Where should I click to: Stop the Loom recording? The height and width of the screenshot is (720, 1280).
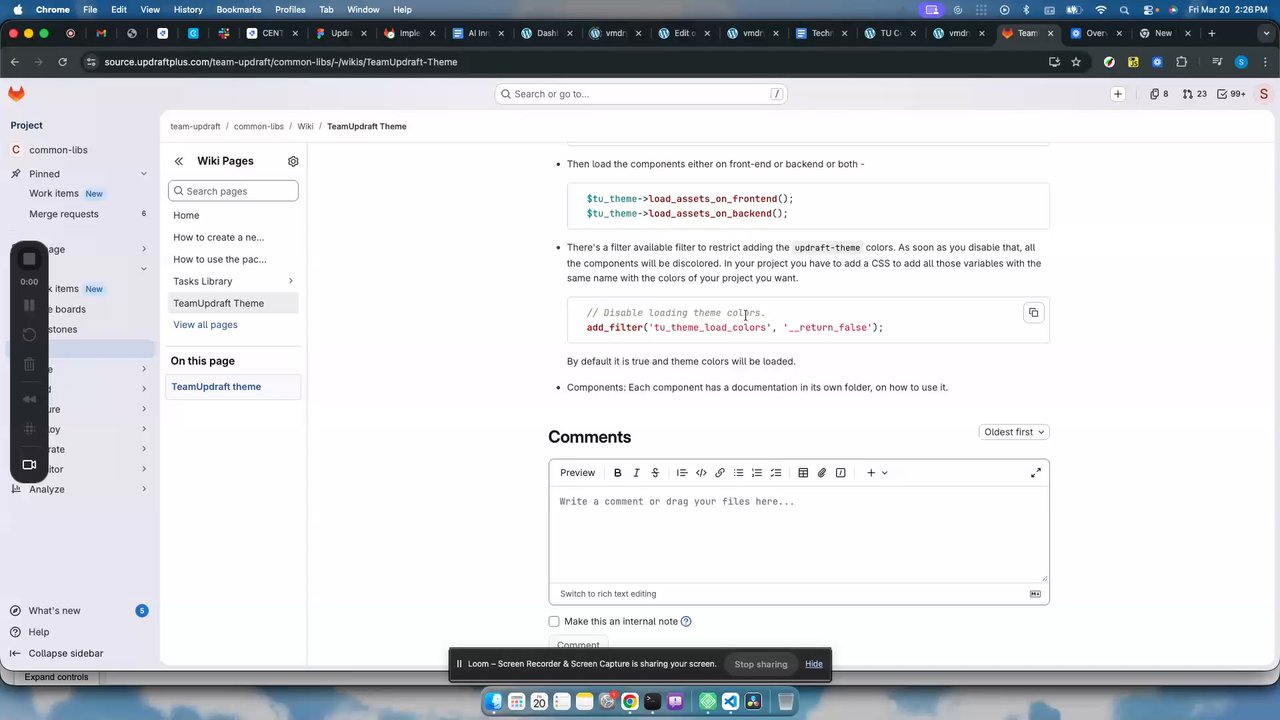click(x=29, y=259)
